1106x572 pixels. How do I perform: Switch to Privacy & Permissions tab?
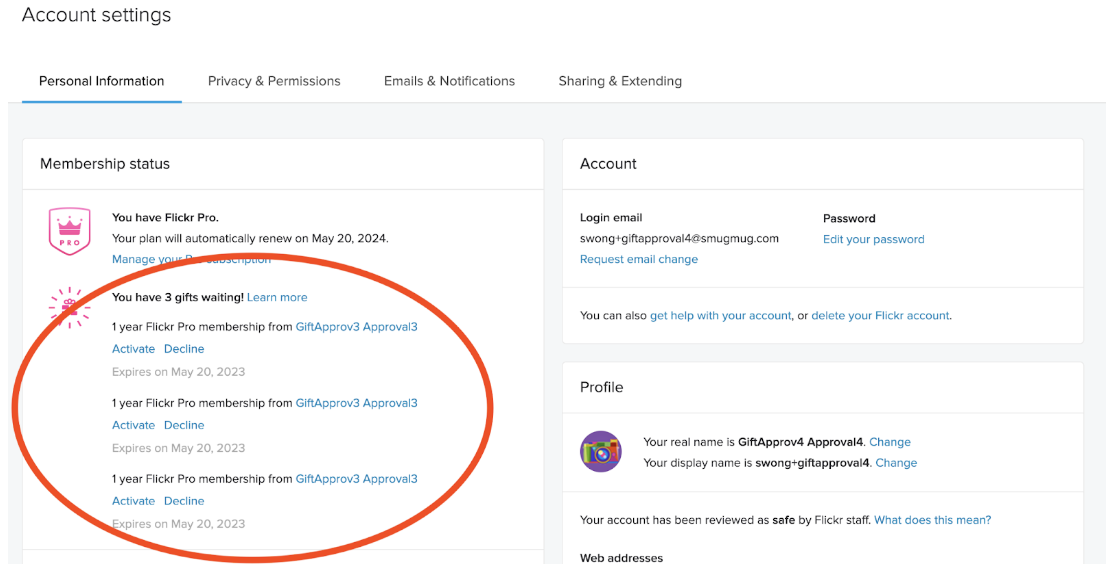coord(274,81)
